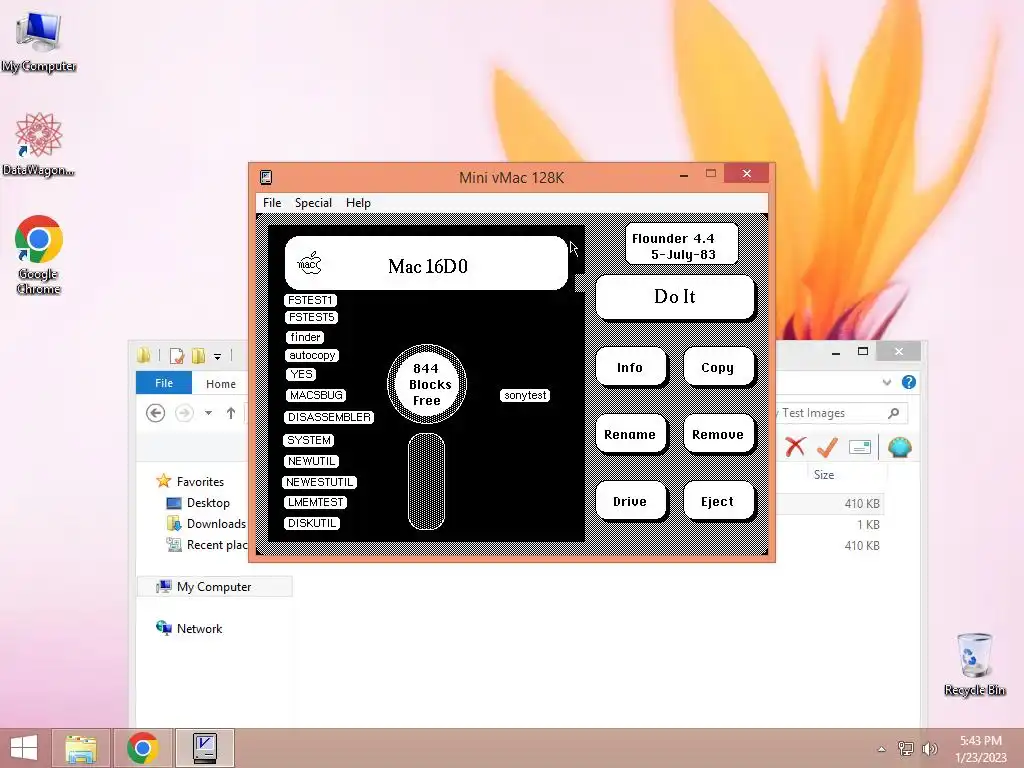Sort by the Size column header
1024x768 pixels.
pyautogui.click(x=824, y=475)
